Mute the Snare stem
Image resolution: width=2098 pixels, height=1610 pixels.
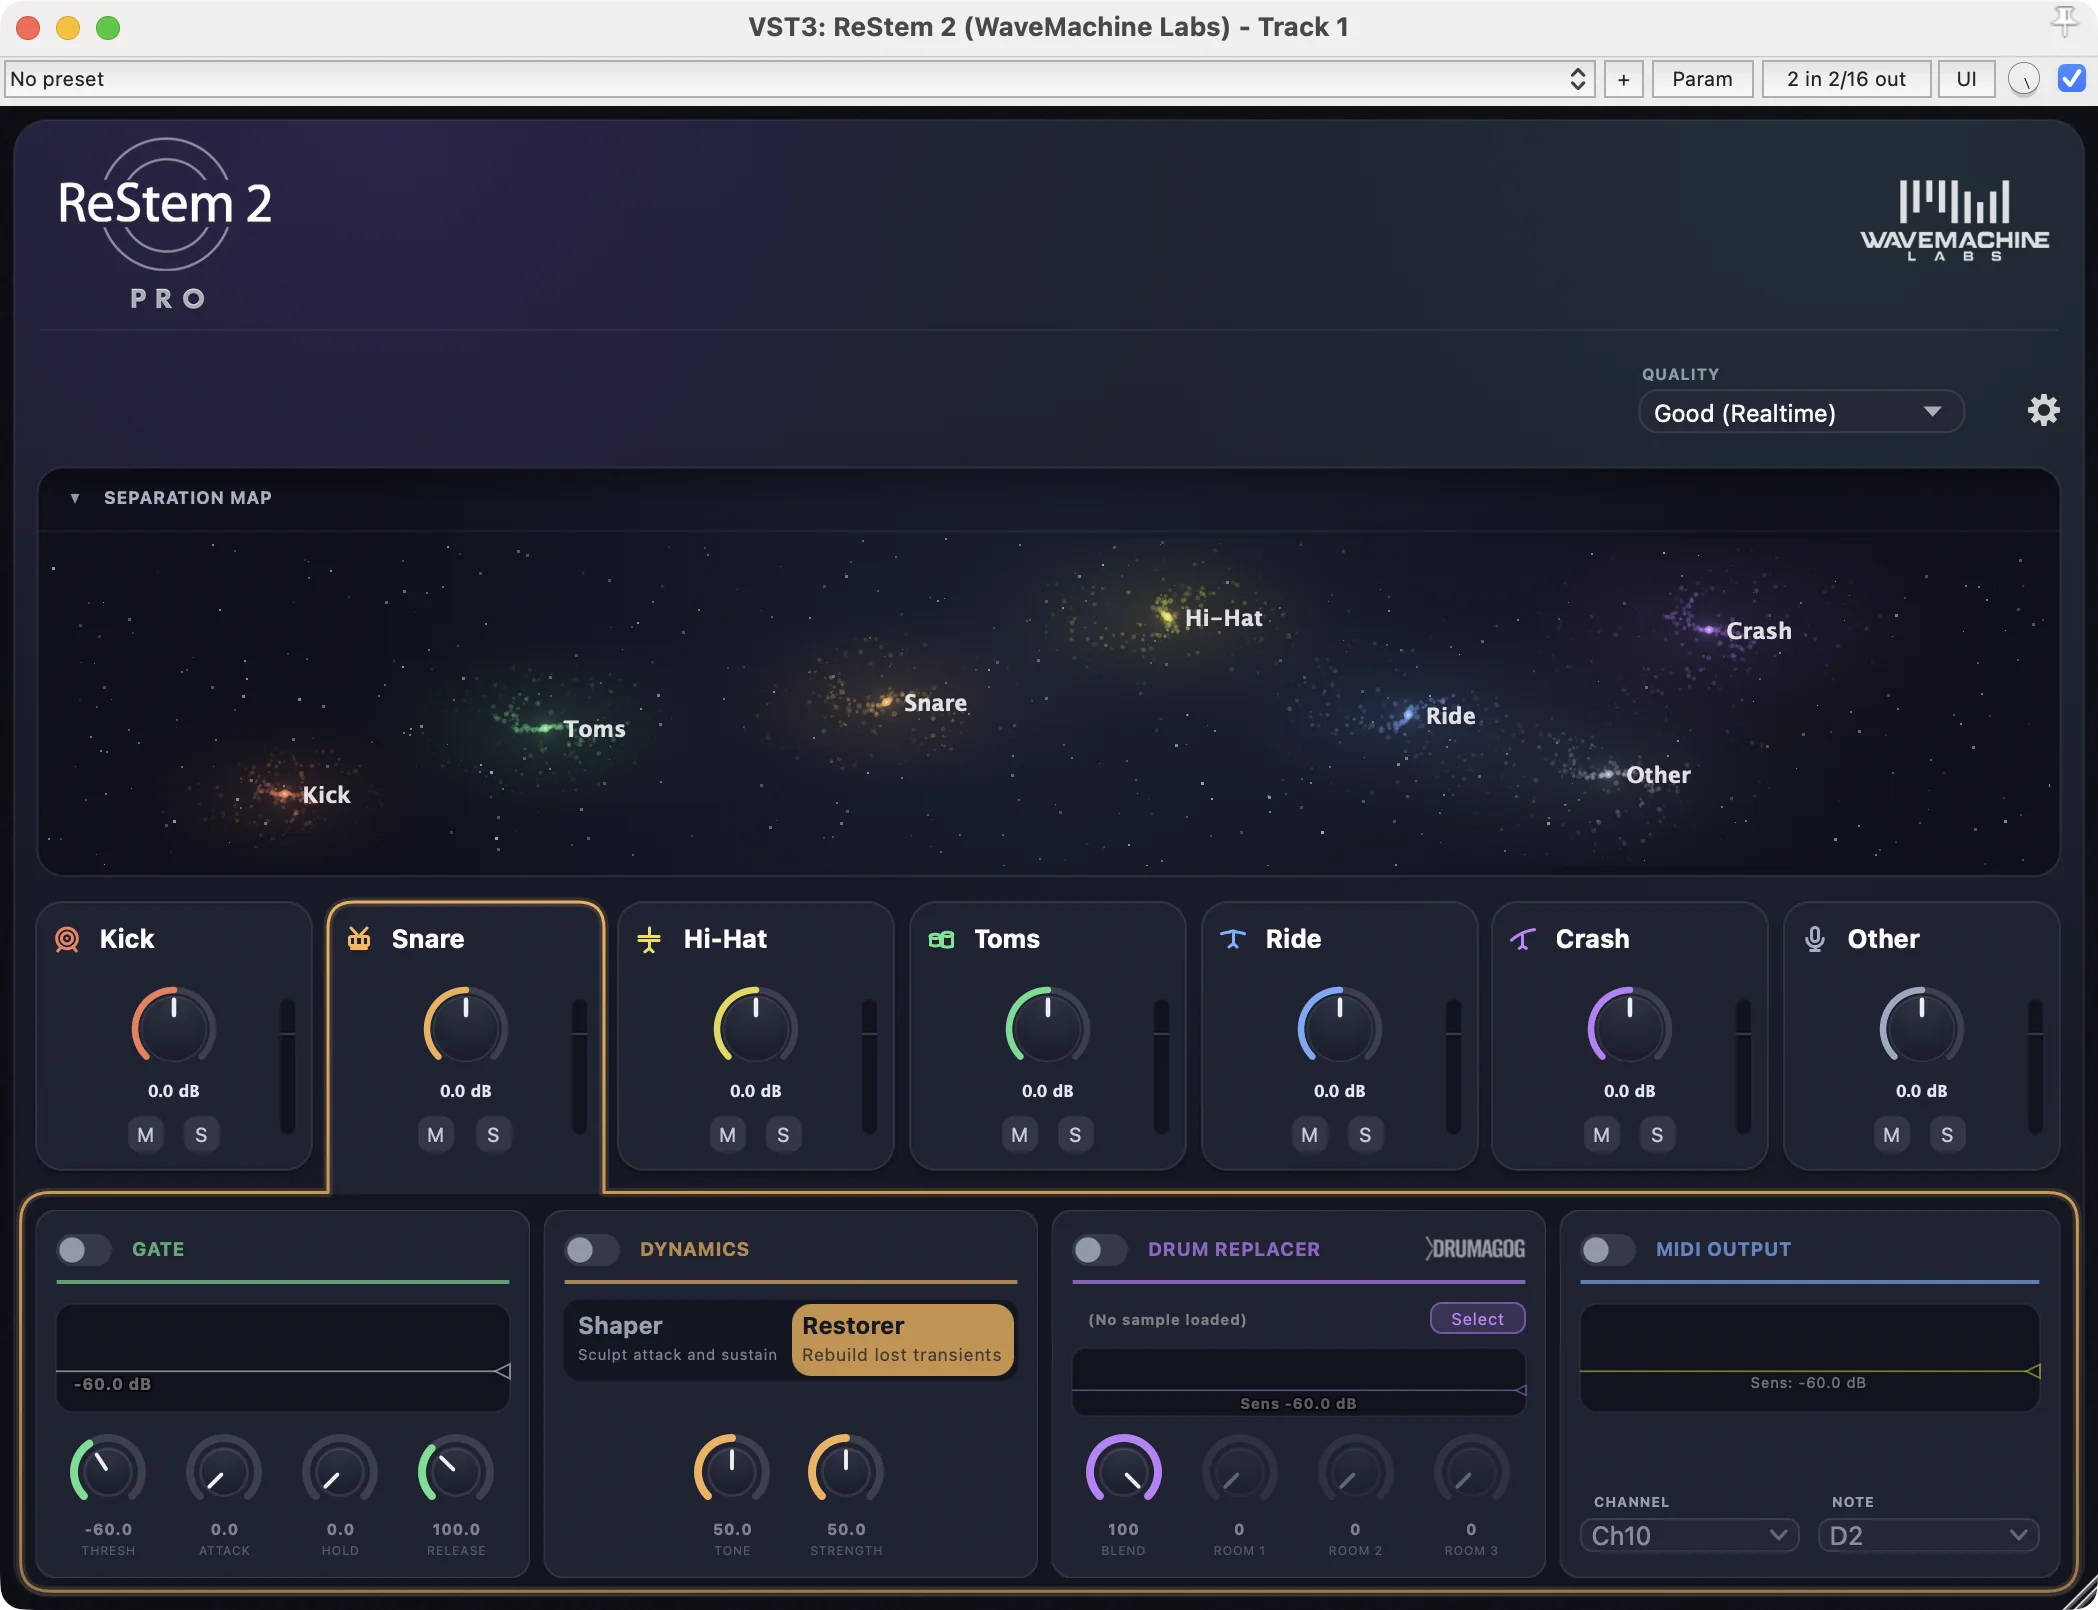(x=435, y=1135)
